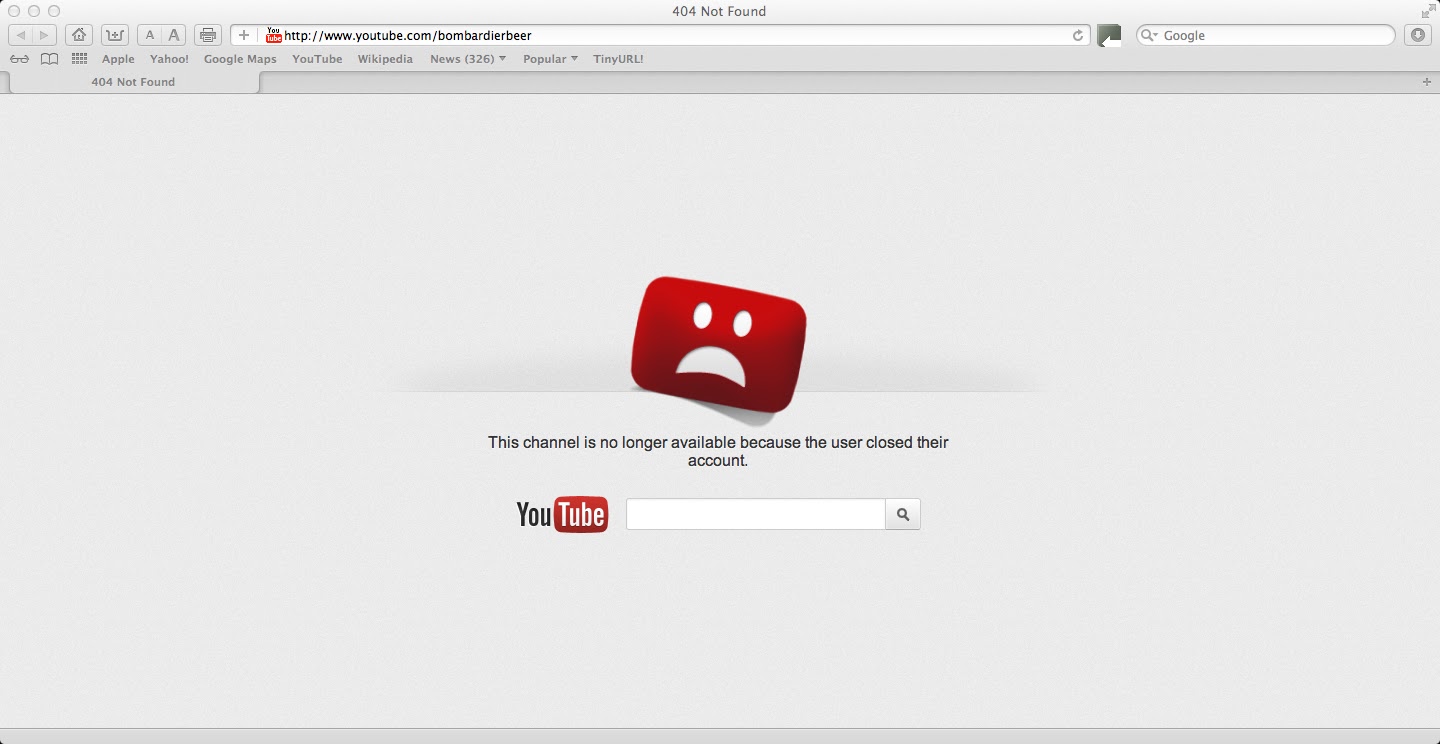Image resolution: width=1440 pixels, height=744 pixels.
Task: Open the Home page button
Action: [x=79, y=35]
